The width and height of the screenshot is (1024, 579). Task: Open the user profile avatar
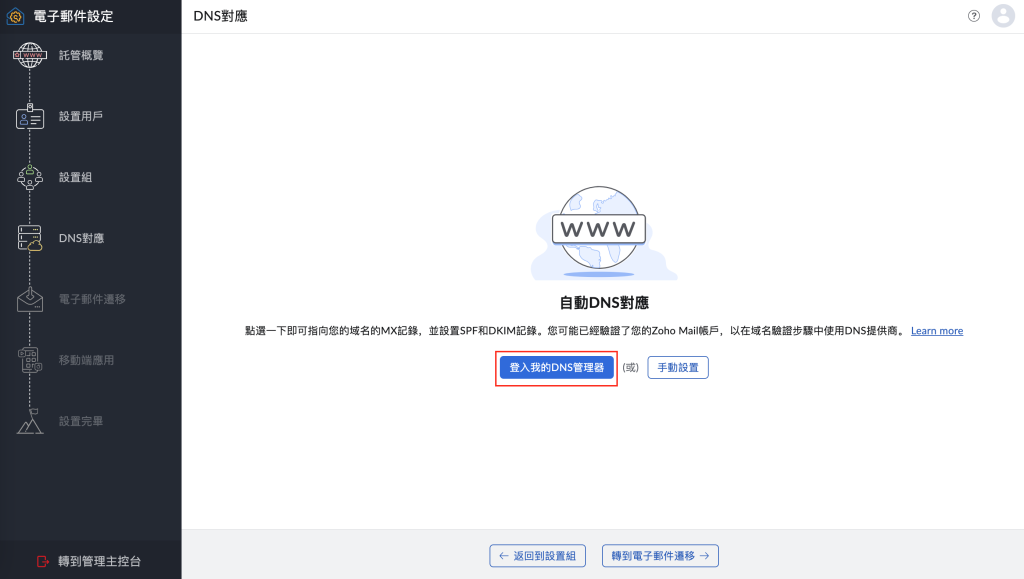pos(1003,16)
